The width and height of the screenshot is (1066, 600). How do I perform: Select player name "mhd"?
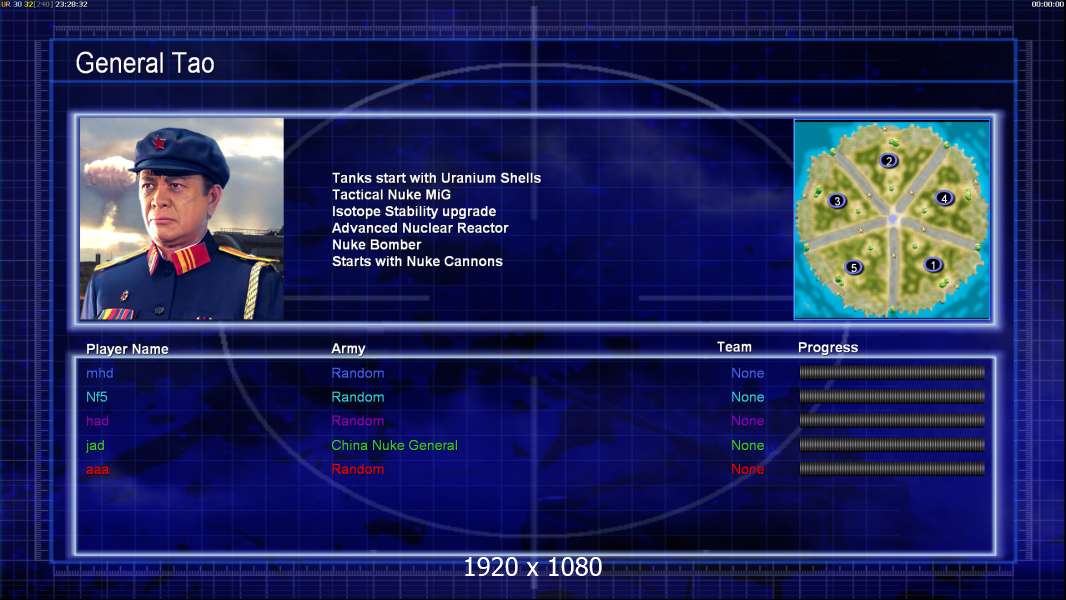100,373
